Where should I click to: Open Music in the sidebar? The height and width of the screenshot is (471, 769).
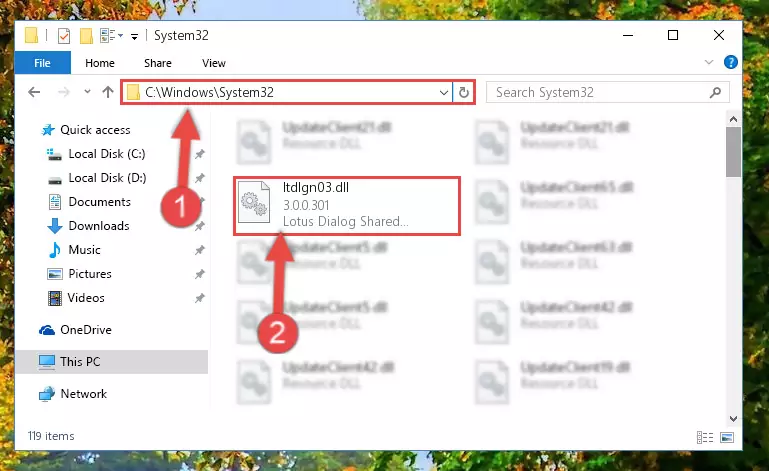click(x=84, y=250)
